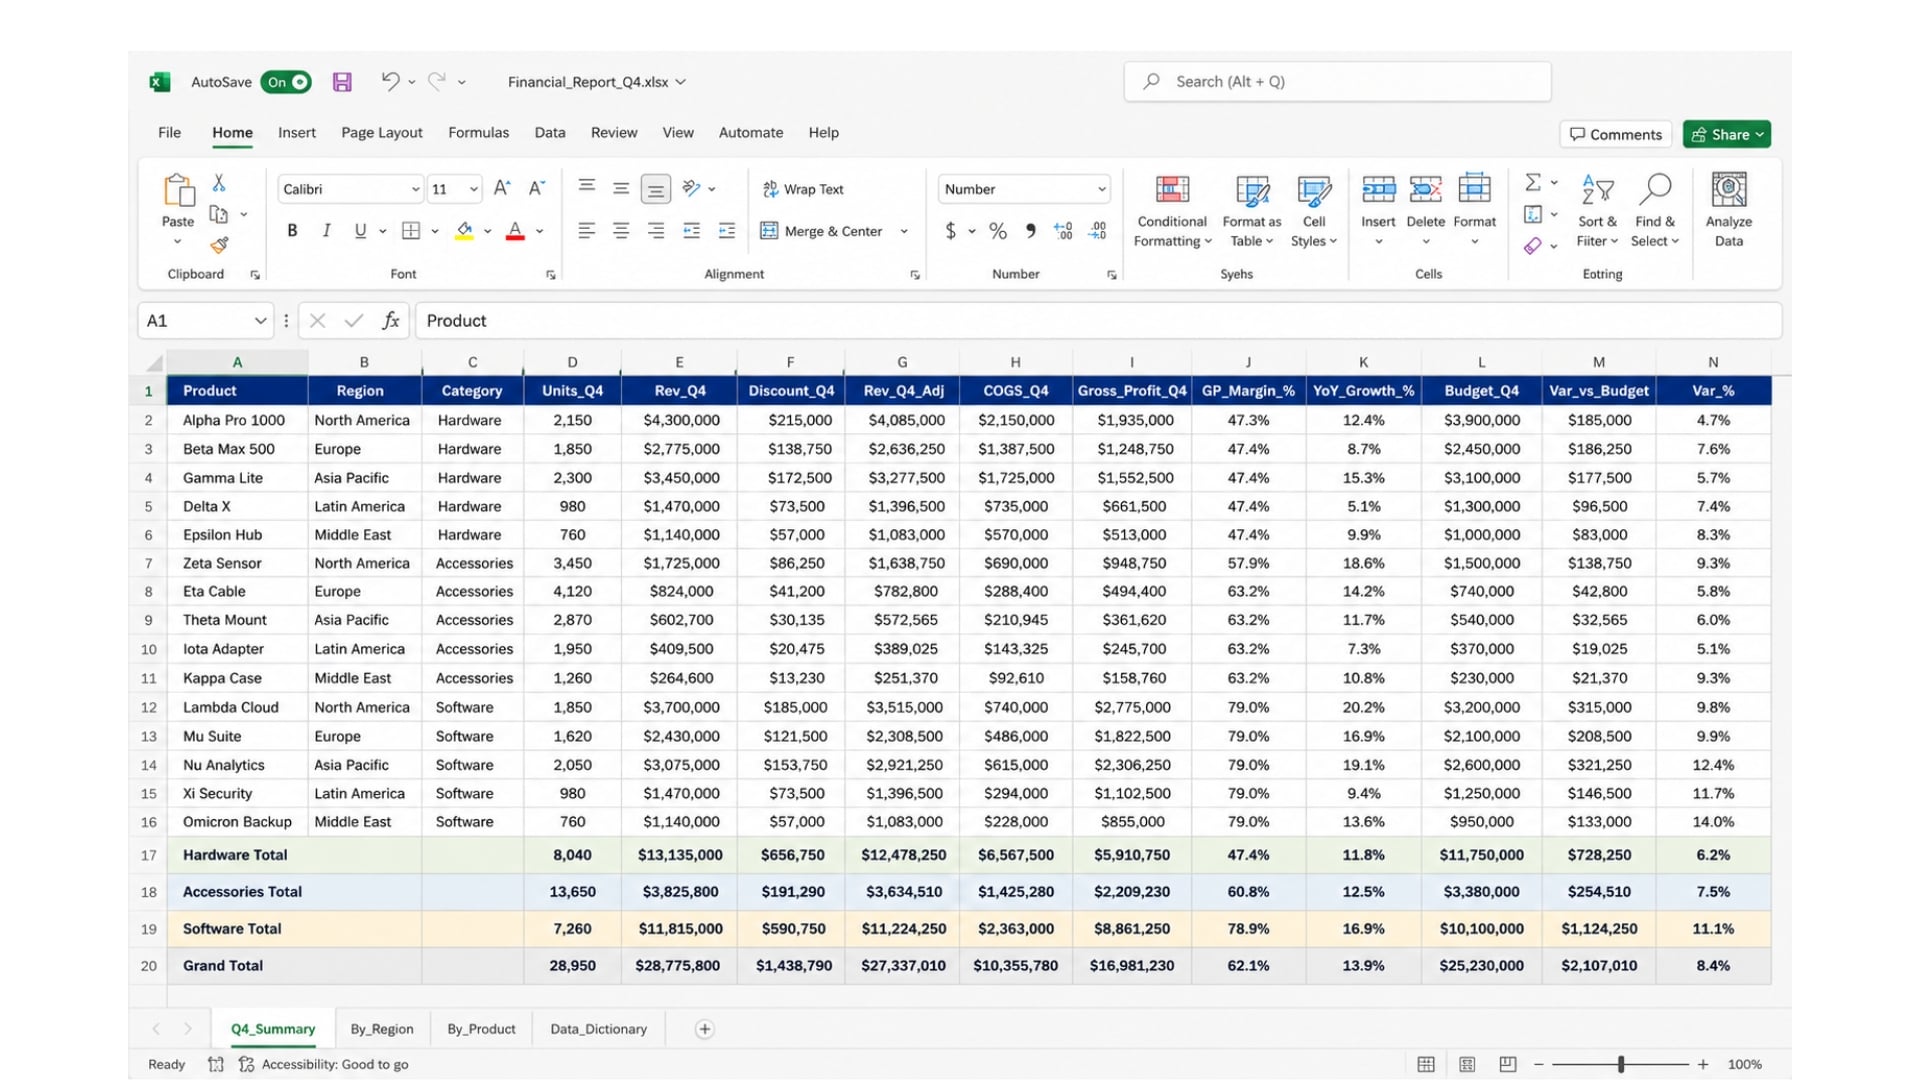The height and width of the screenshot is (1080, 1920).
Task: Click Insert Function fx icon
Action: tap(390, 321)
